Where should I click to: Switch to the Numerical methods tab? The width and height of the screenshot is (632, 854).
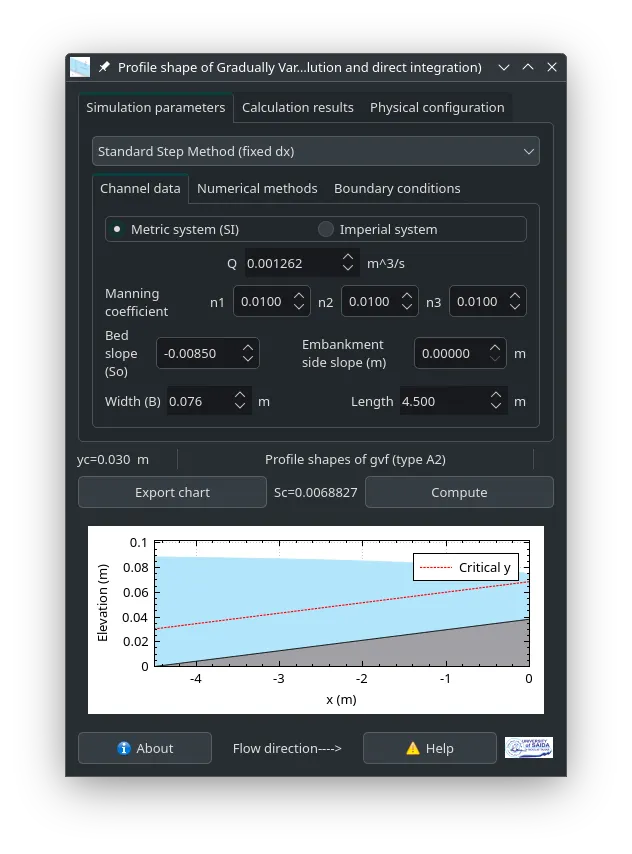[x=257, y=188]
